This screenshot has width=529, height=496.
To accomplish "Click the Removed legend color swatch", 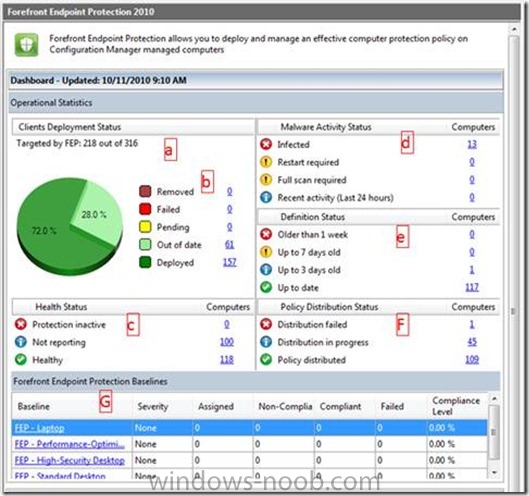I will (x=145, y=191).
